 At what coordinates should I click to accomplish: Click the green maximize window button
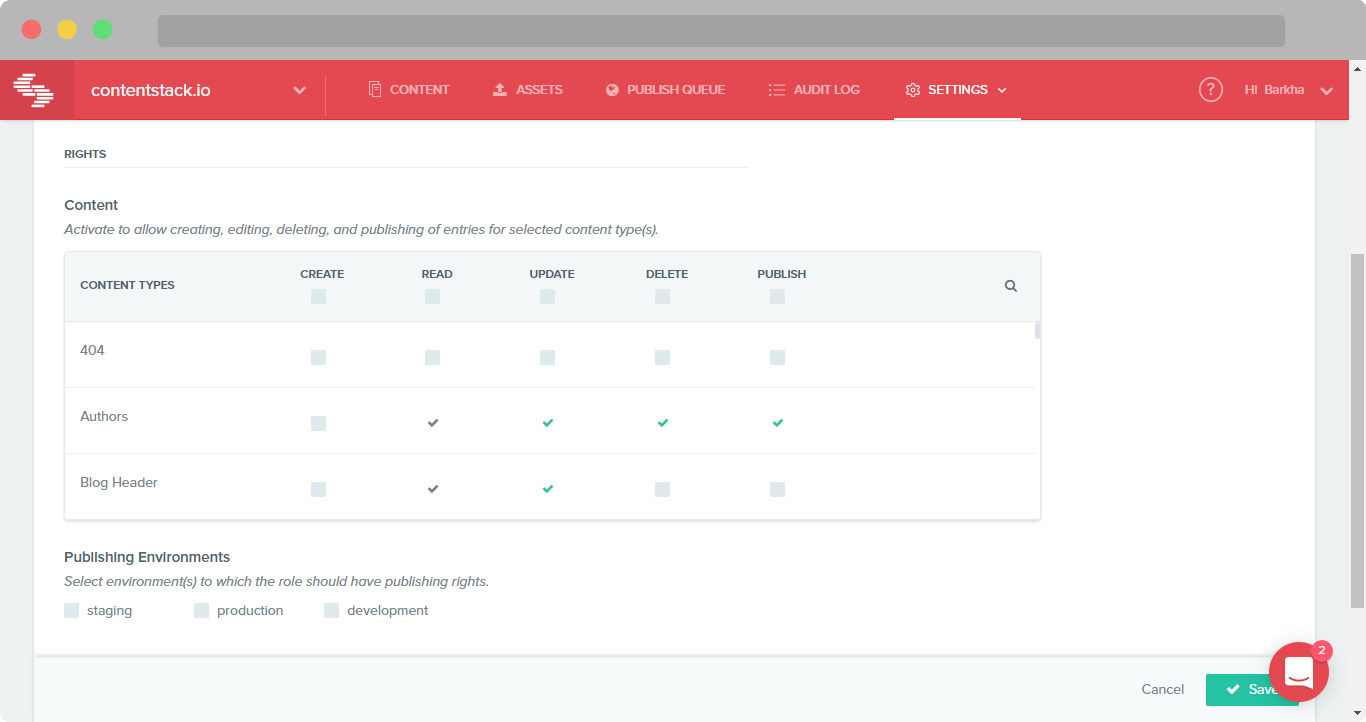[103, 29]
